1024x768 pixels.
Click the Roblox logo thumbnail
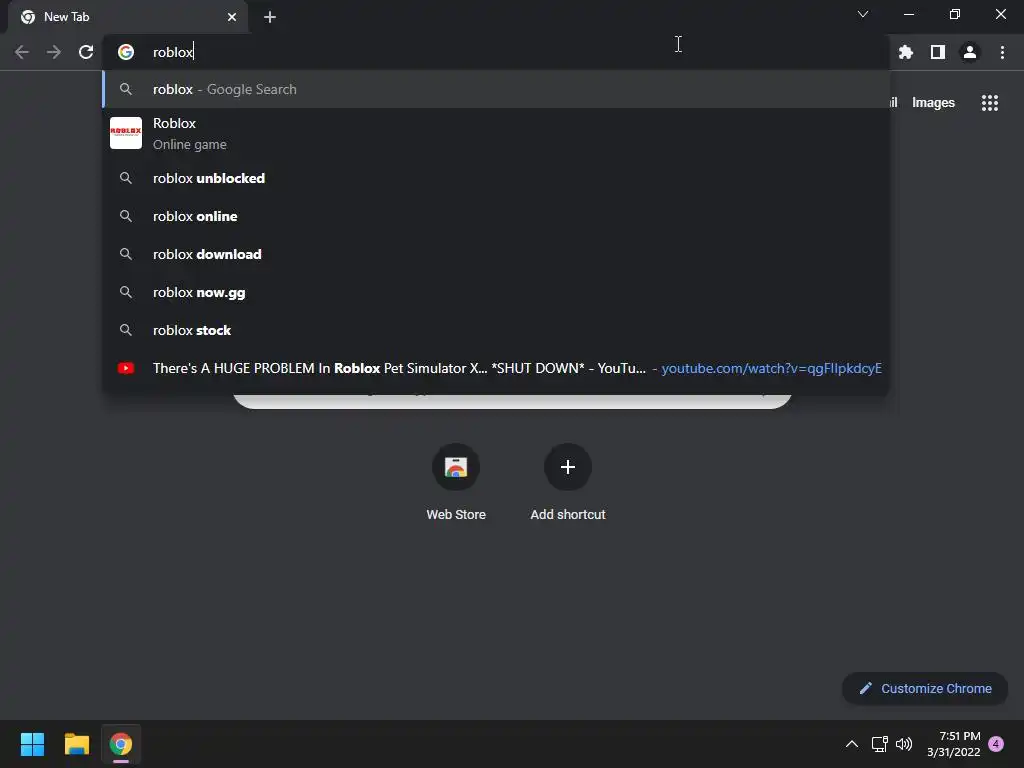pyautogui.click(x=126, y=133)
